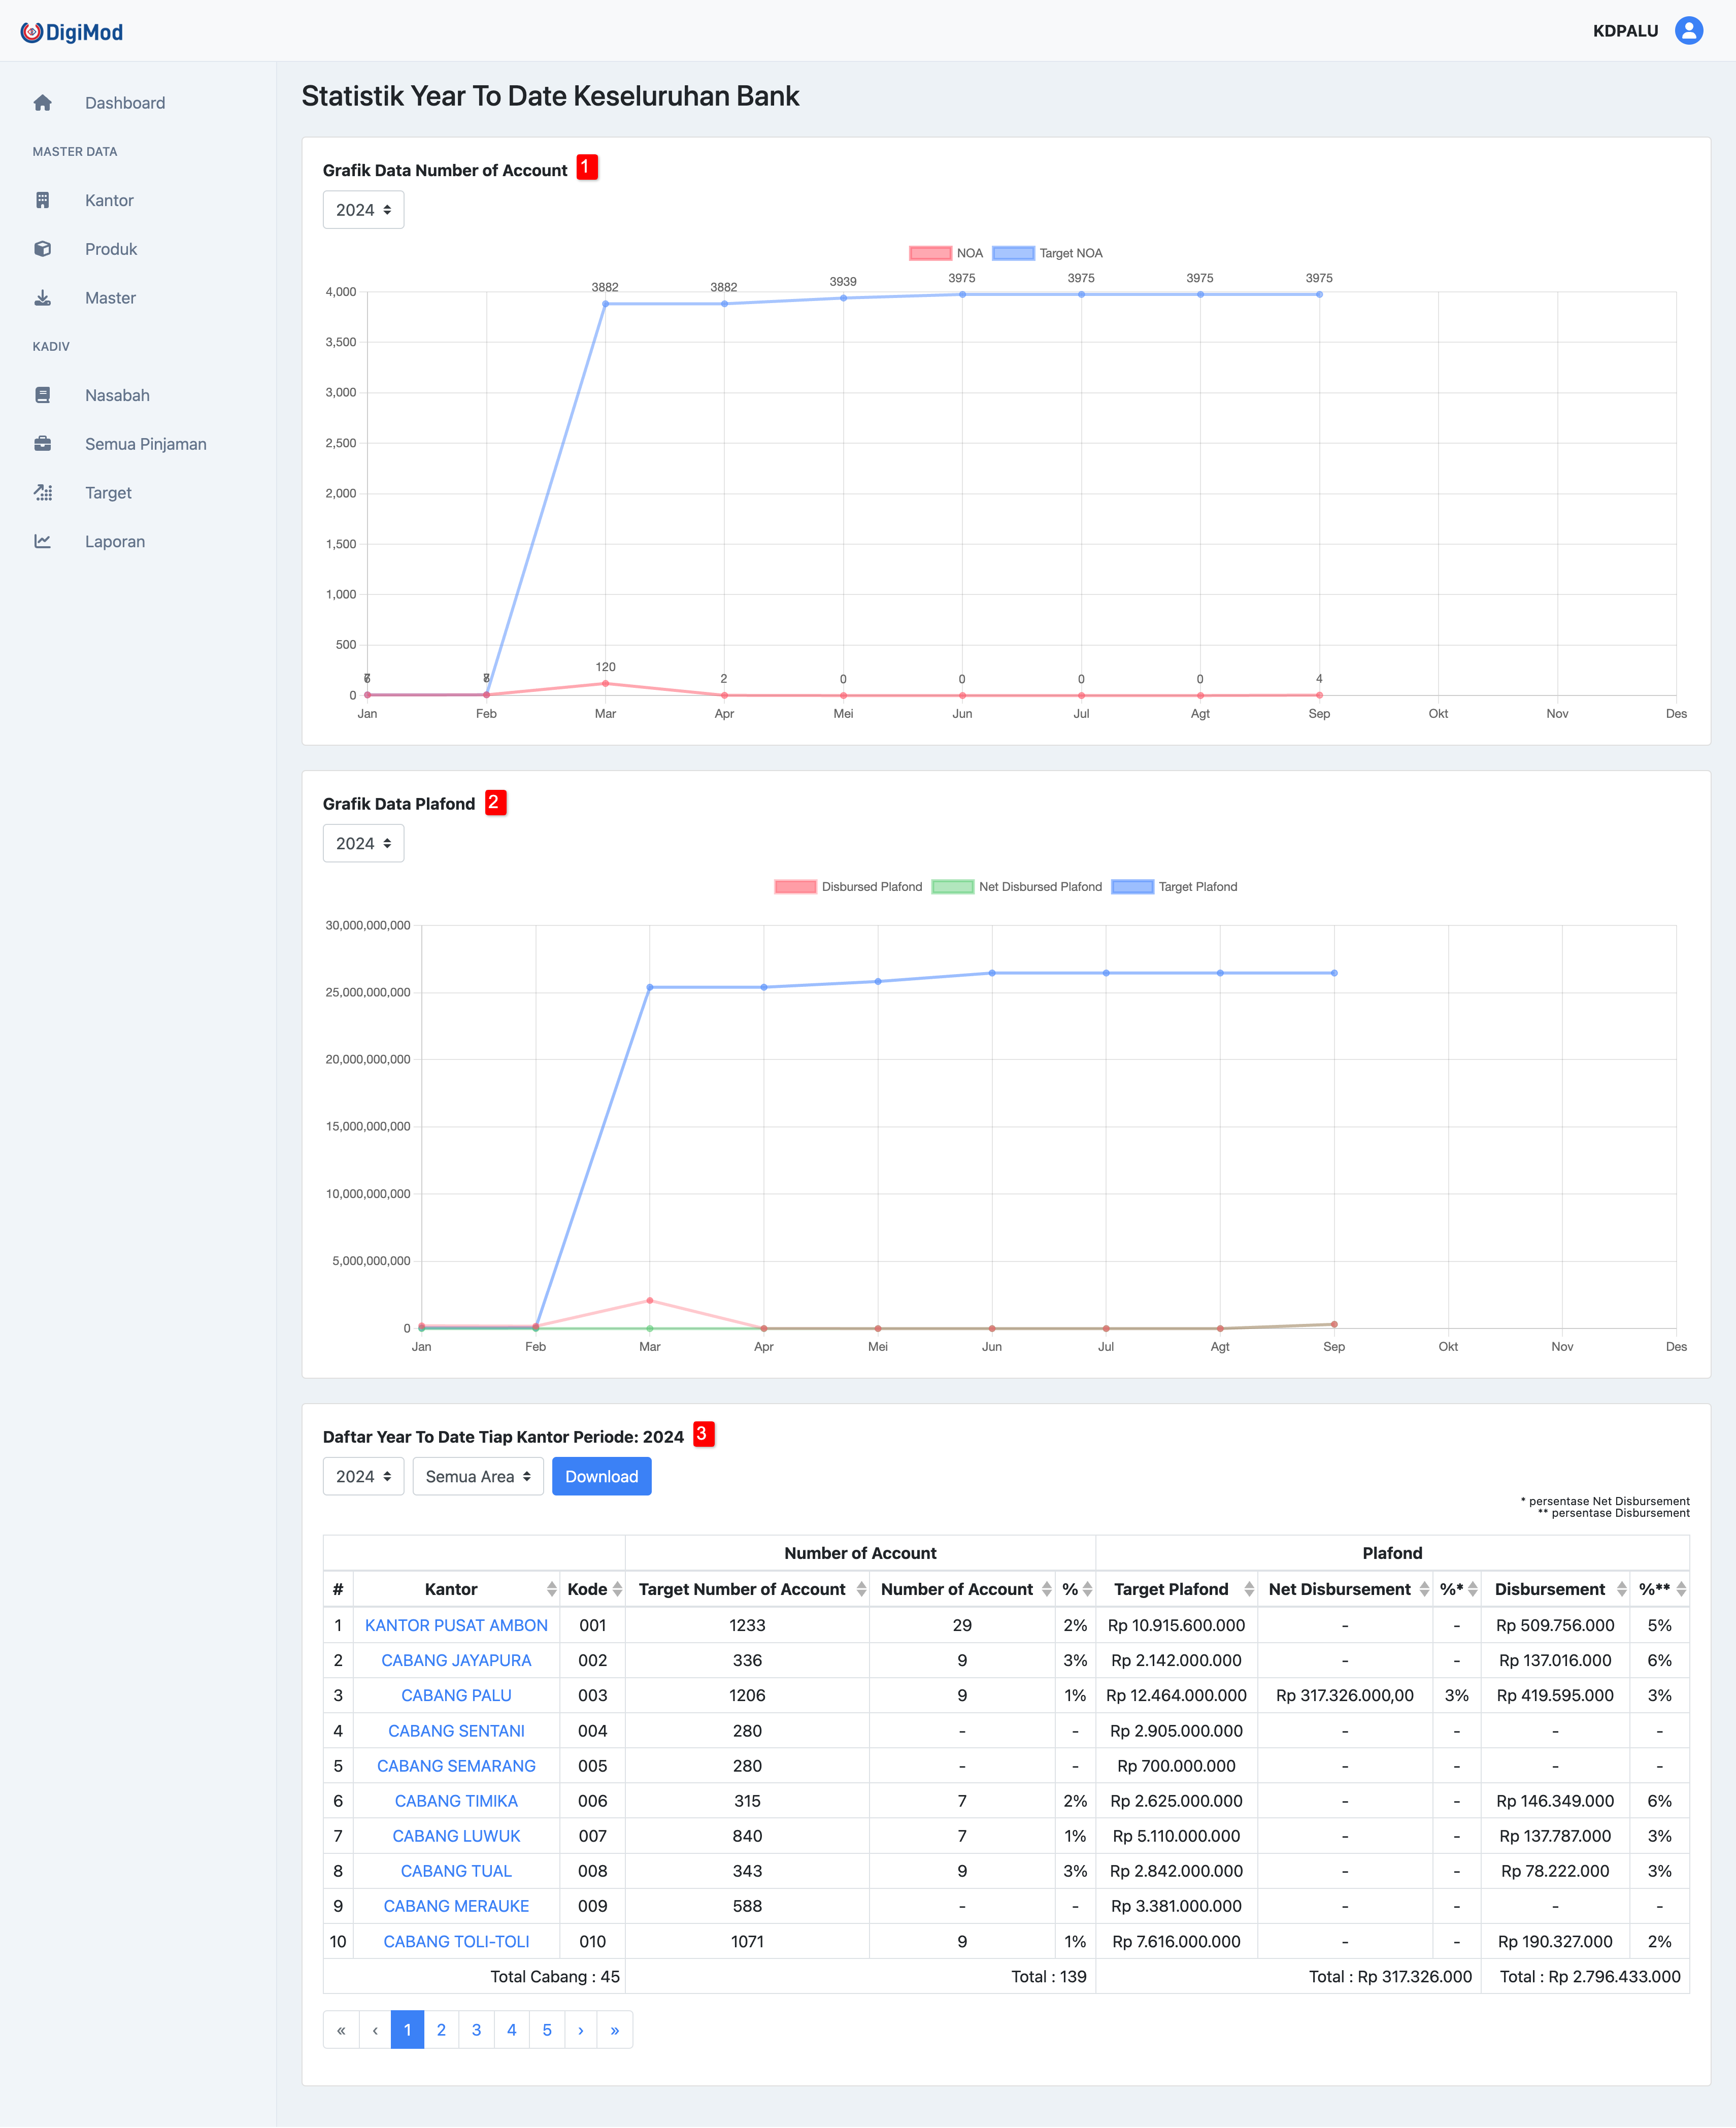
Task: Click the Target Plafond blue legend swatch
Action: 1132,887
